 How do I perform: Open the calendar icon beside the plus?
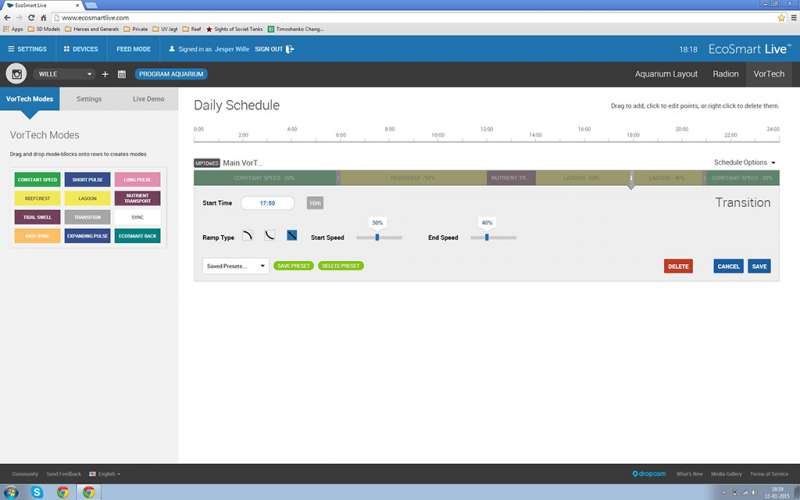121,74
